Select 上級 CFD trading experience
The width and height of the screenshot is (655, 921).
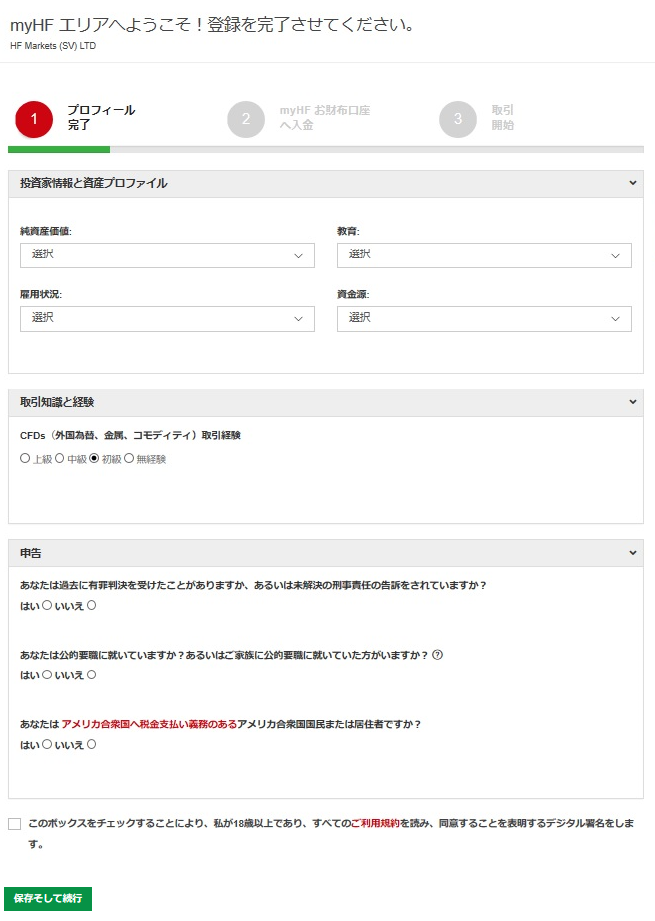26,459
